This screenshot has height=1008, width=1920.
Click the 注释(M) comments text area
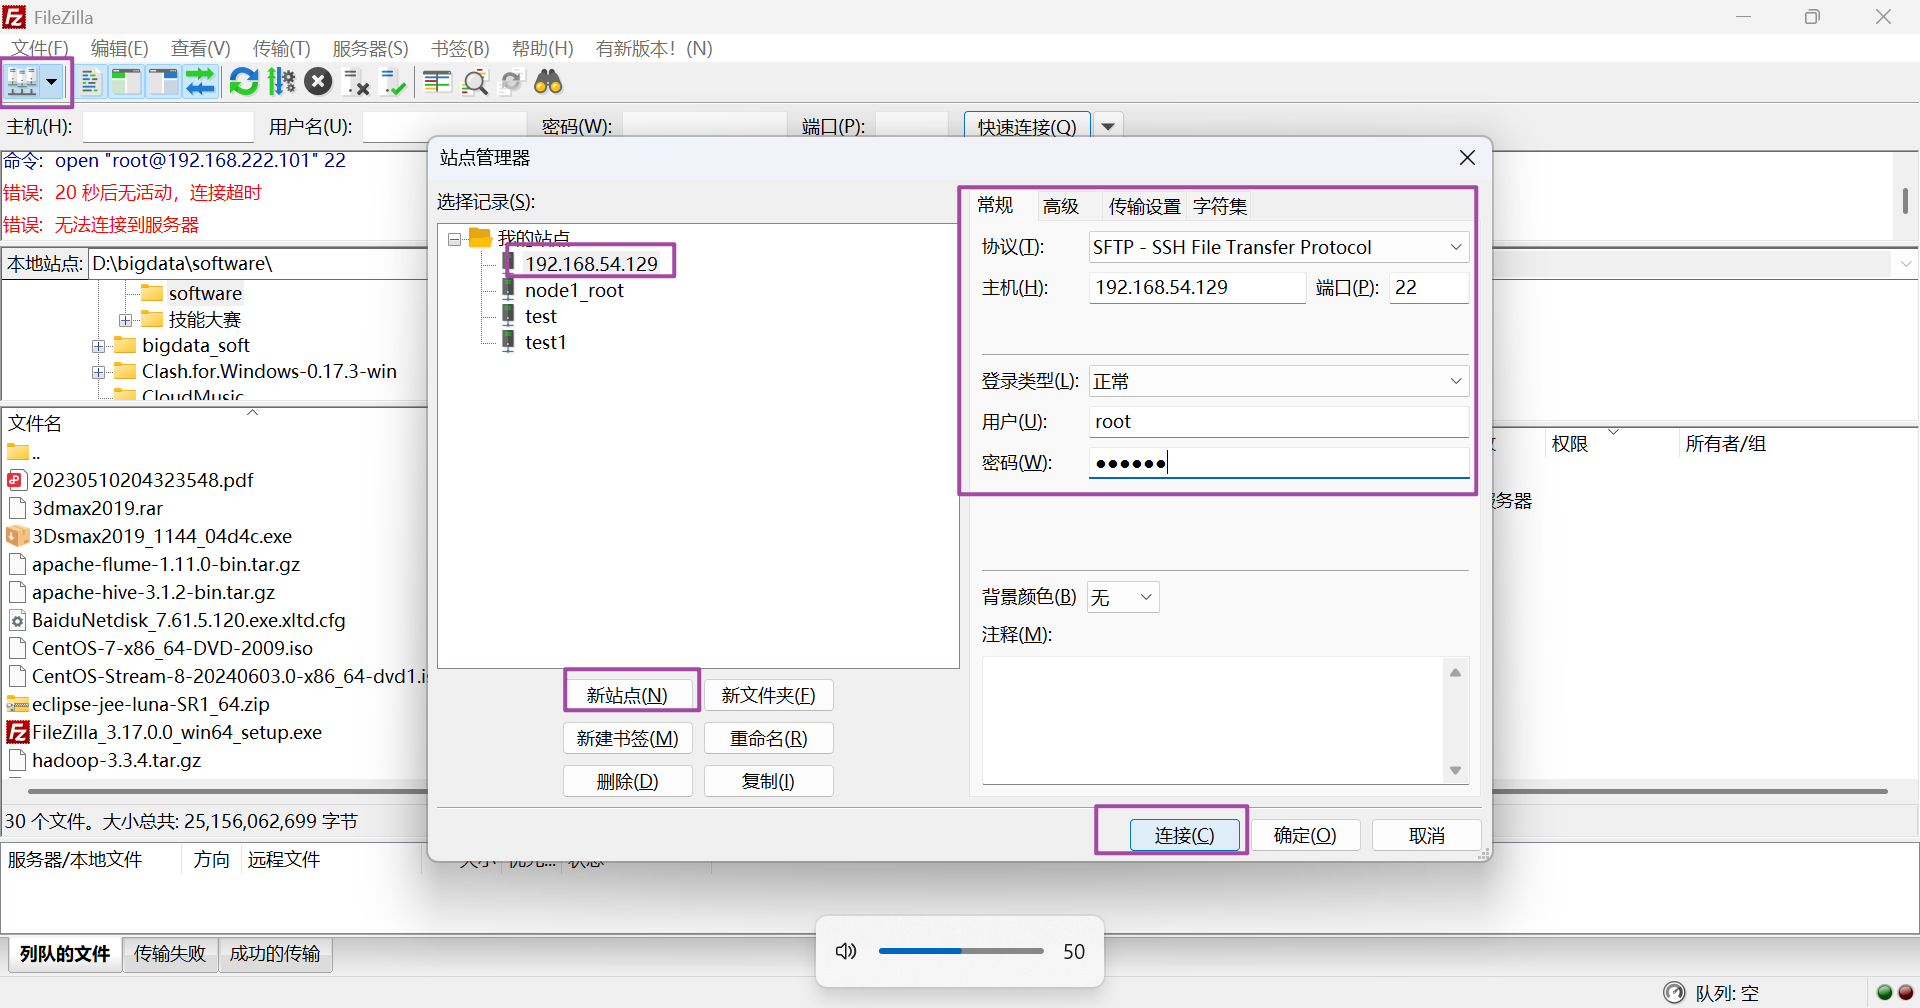click(1213, 720)
